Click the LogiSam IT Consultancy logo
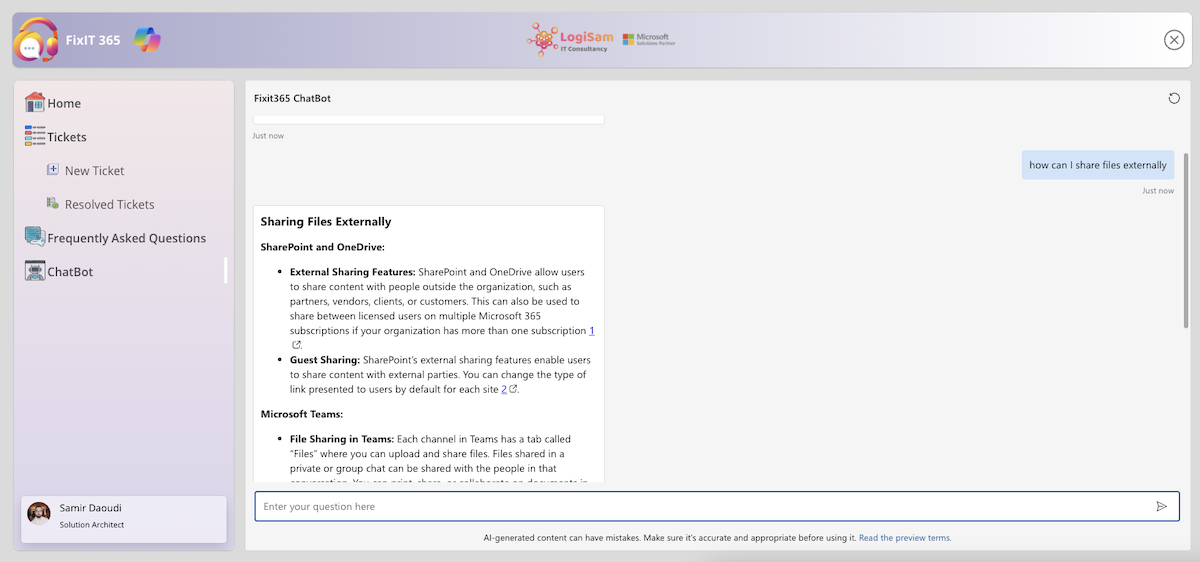1200x562 pixels. point(570,39)
